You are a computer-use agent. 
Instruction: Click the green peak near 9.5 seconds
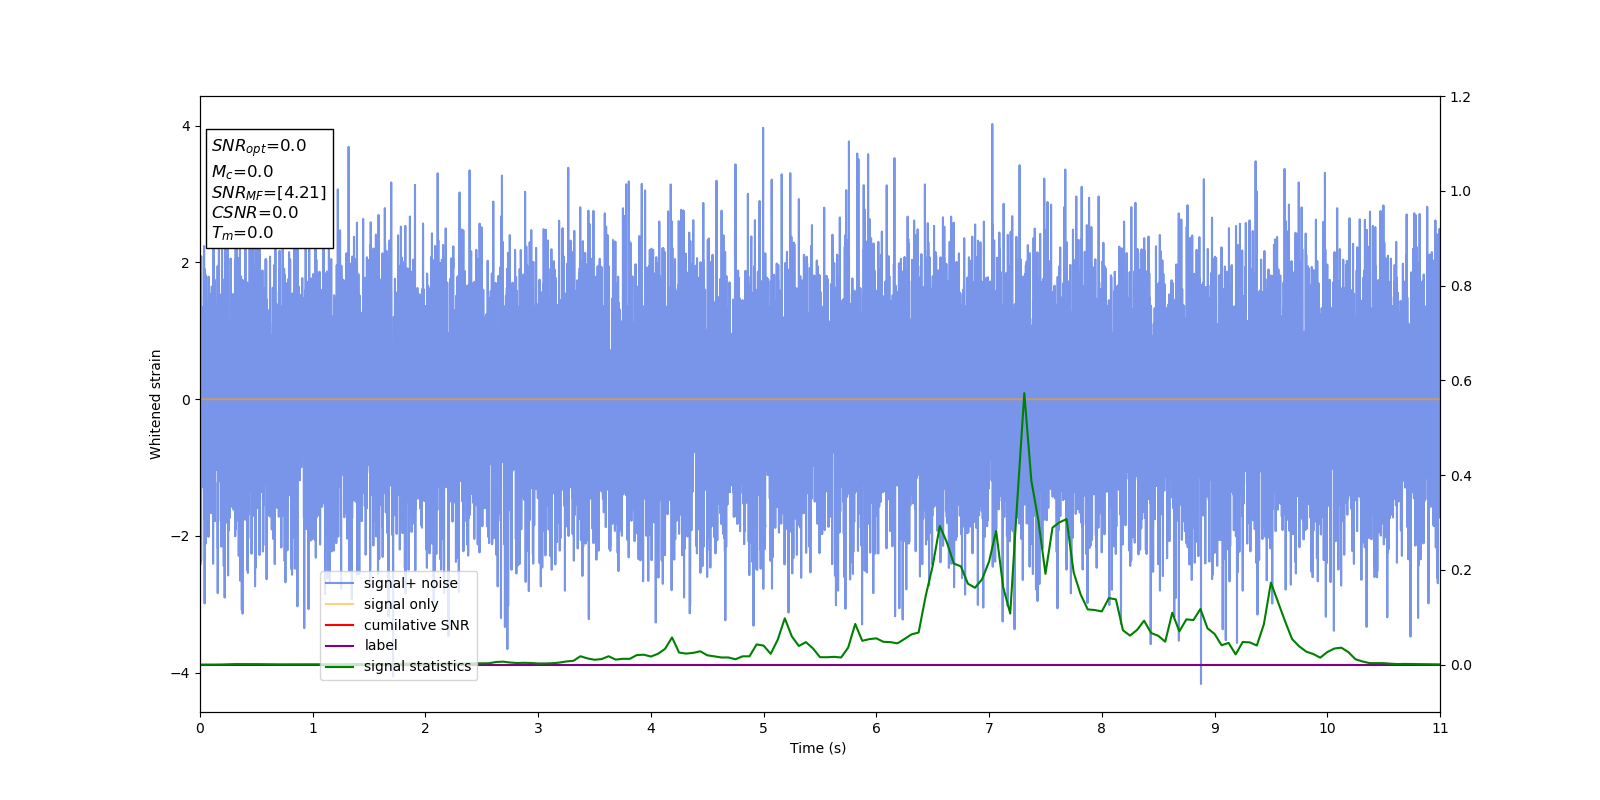click(1271, 583)
